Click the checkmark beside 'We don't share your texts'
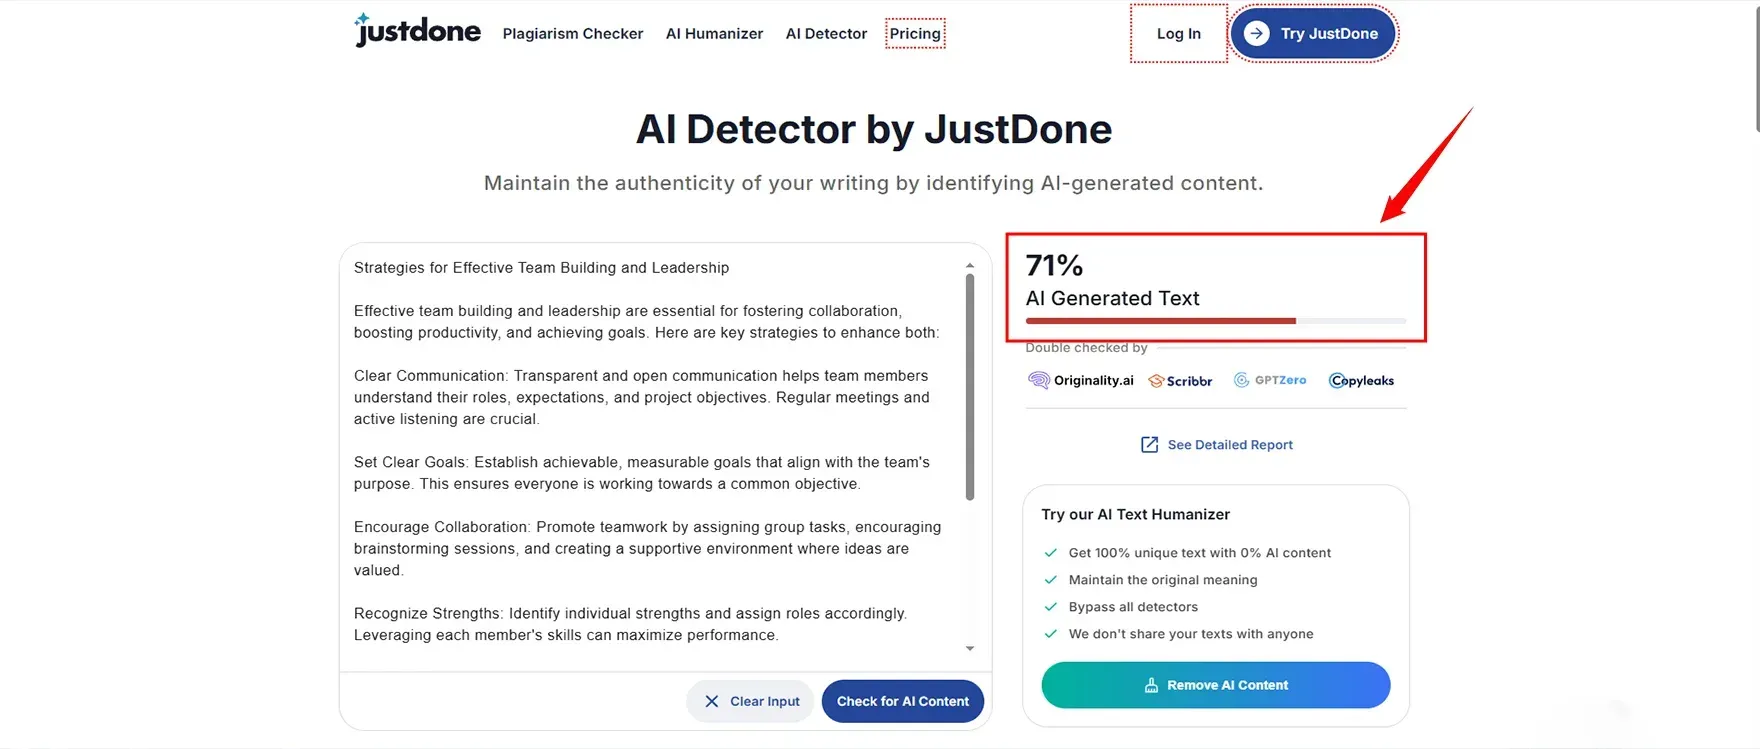This screenshot has width=1760, height=749. [1051, 634]
